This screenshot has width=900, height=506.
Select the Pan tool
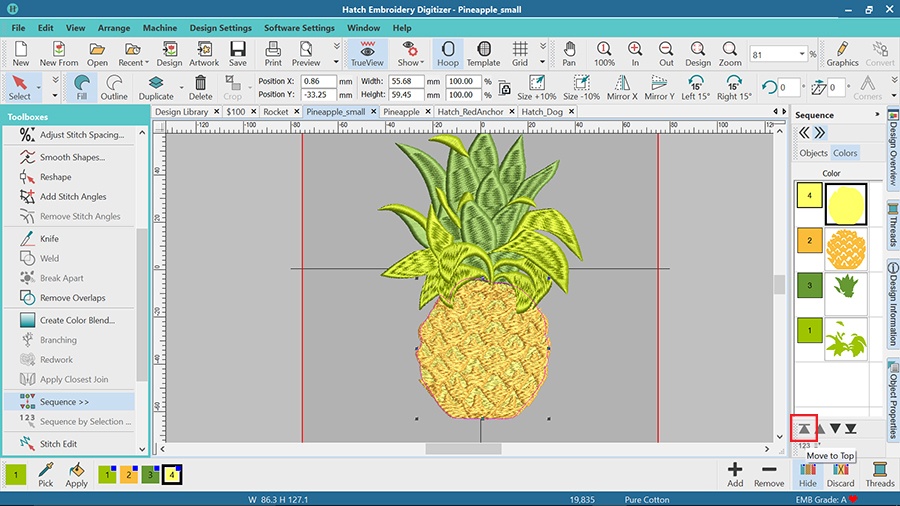tap(568, 53)
